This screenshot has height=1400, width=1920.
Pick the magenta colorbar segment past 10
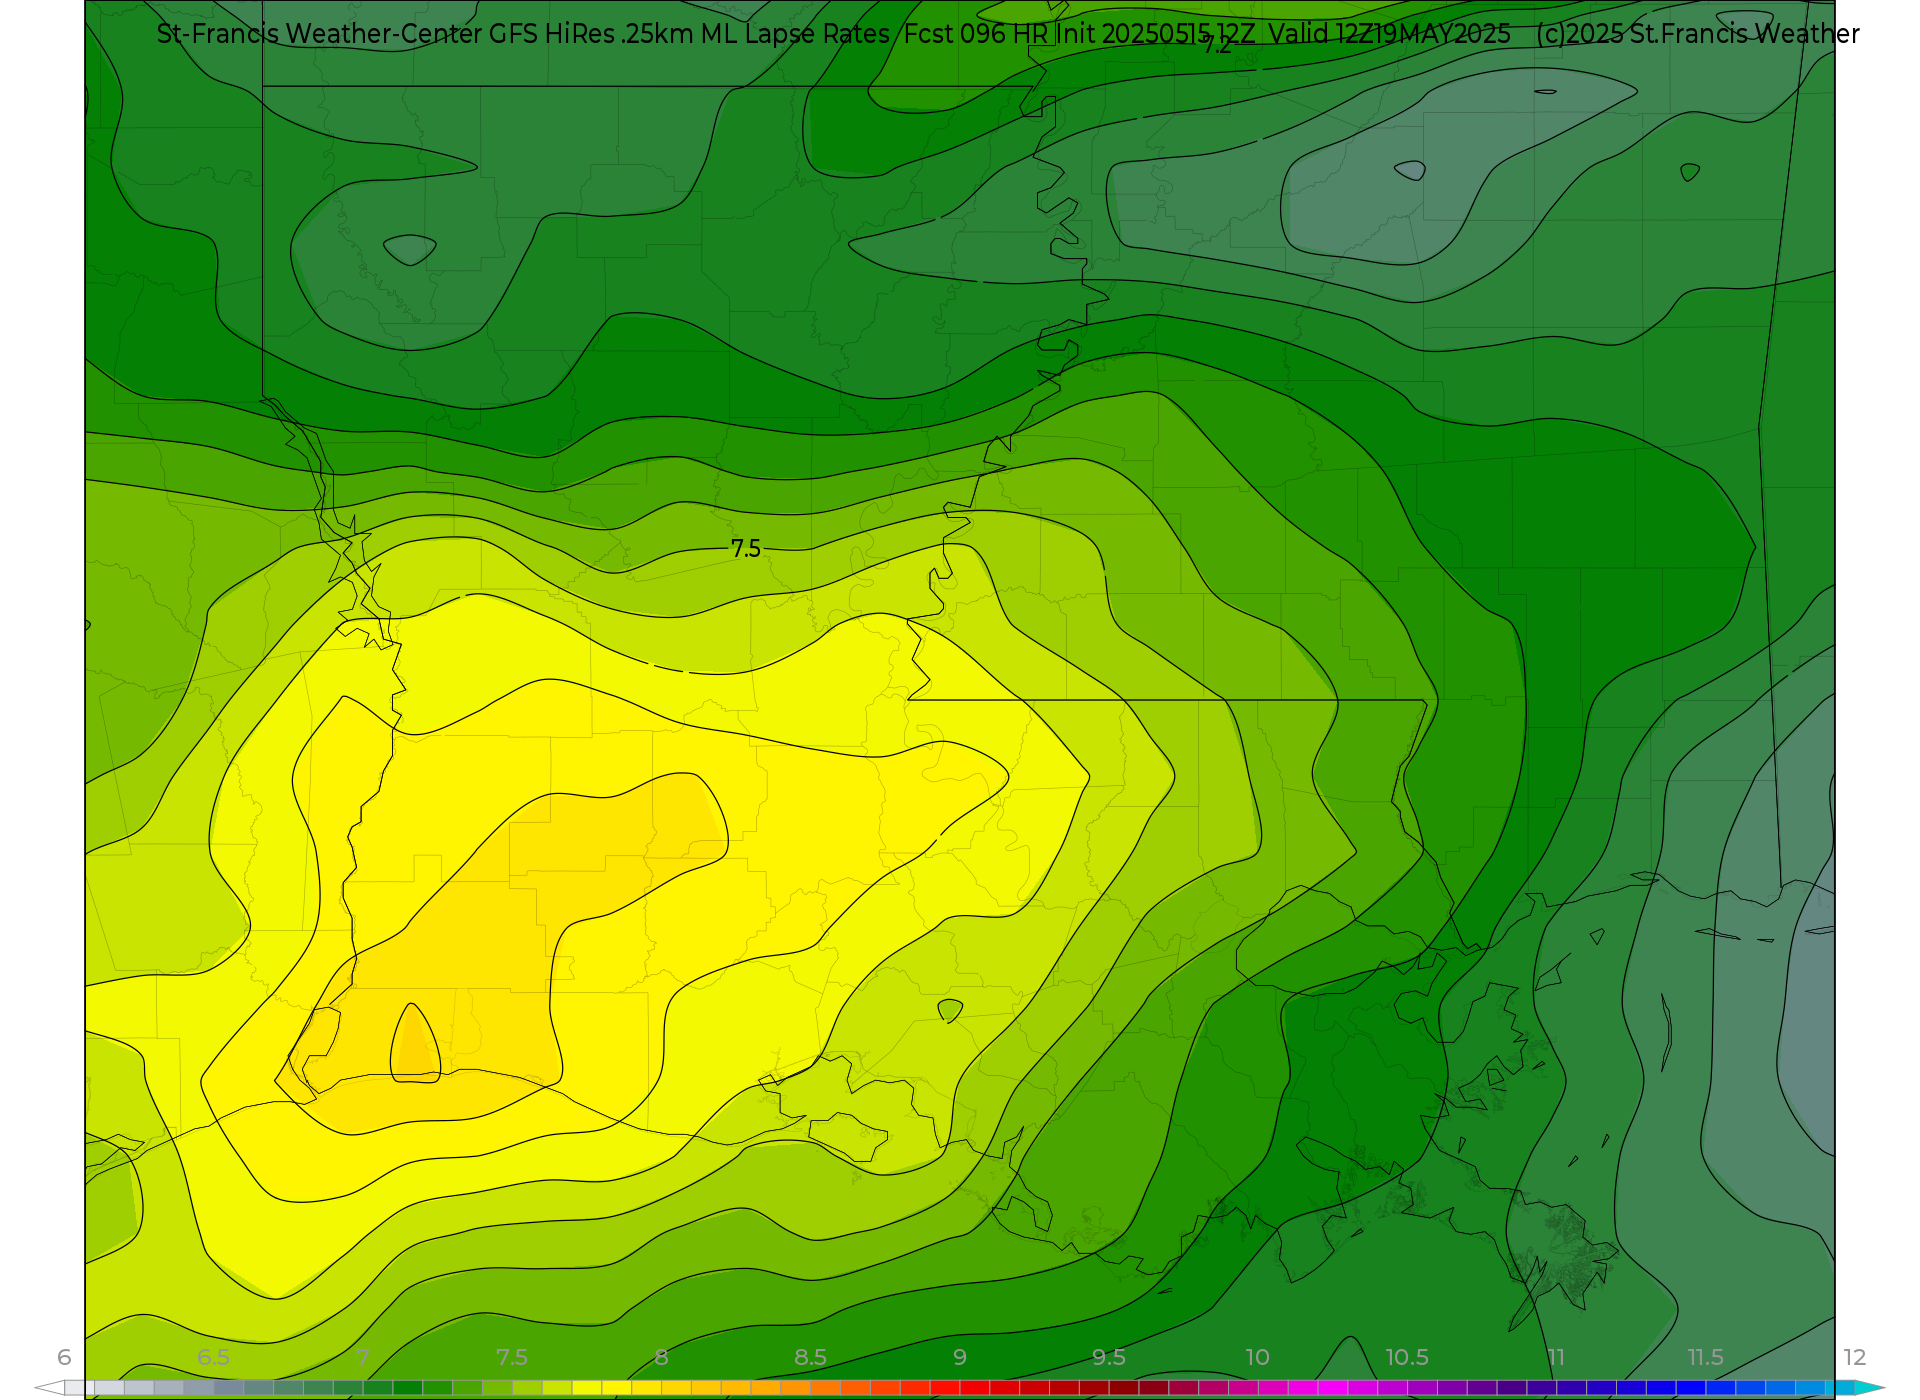point(1333,1388)
